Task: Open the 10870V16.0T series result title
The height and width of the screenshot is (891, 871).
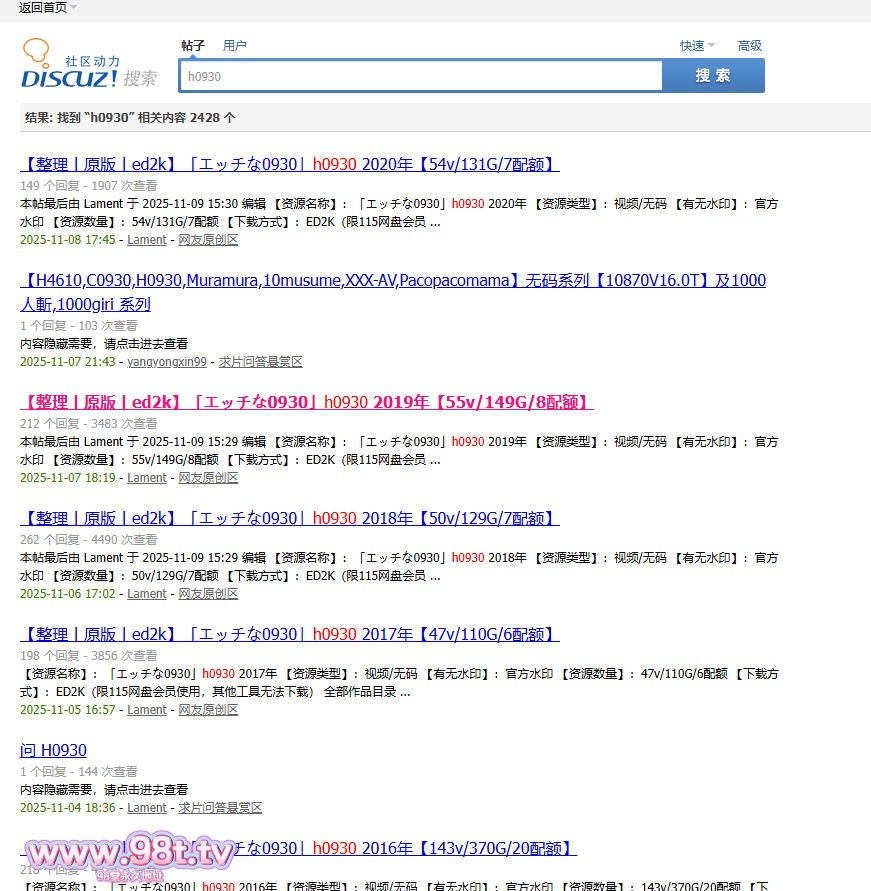Action: coord(392,281)
